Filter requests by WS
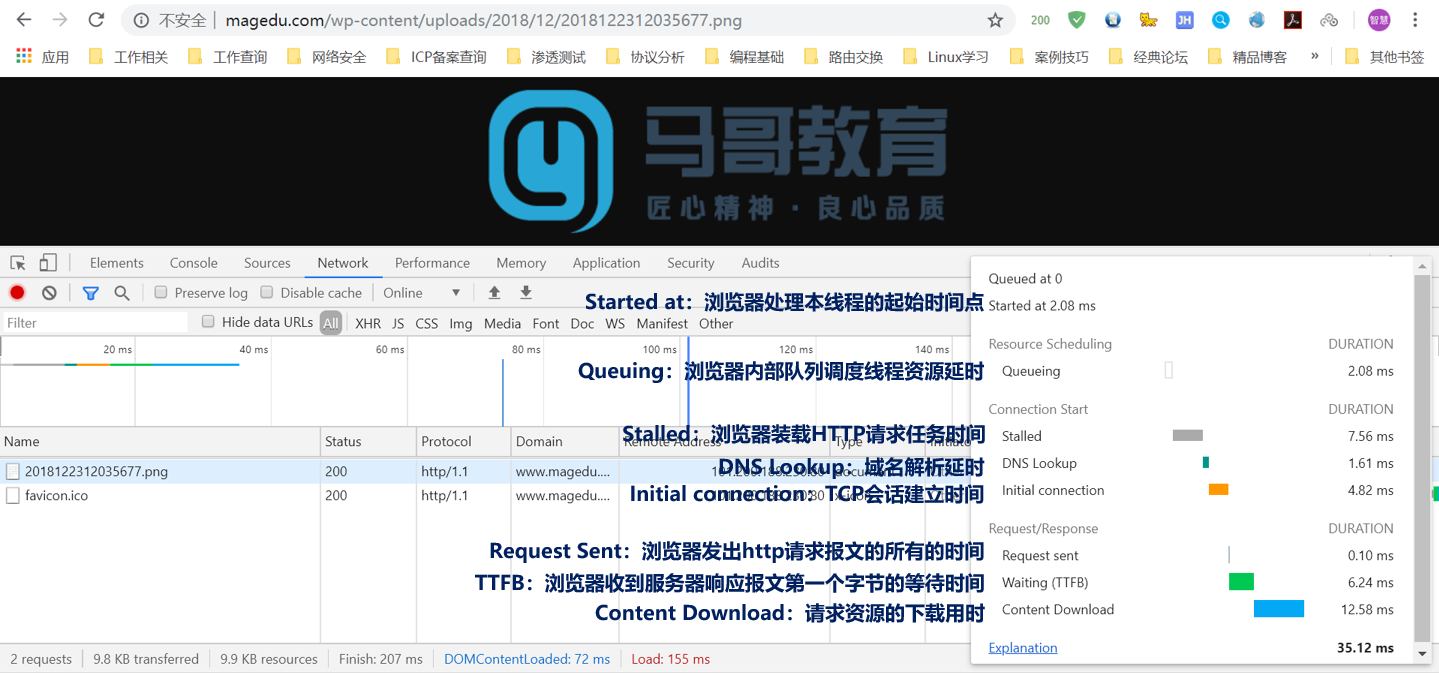 (x=615, y=323)
